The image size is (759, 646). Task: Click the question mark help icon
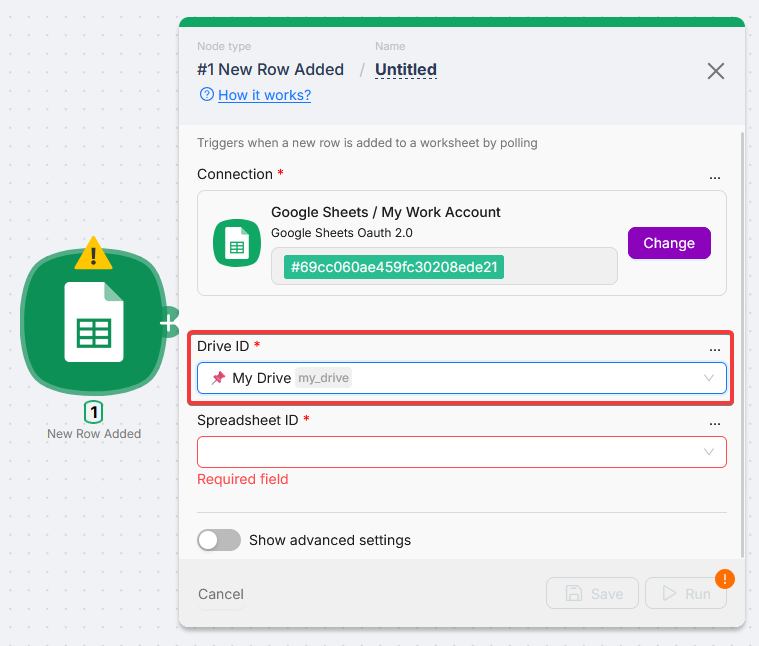pos(206,95)
